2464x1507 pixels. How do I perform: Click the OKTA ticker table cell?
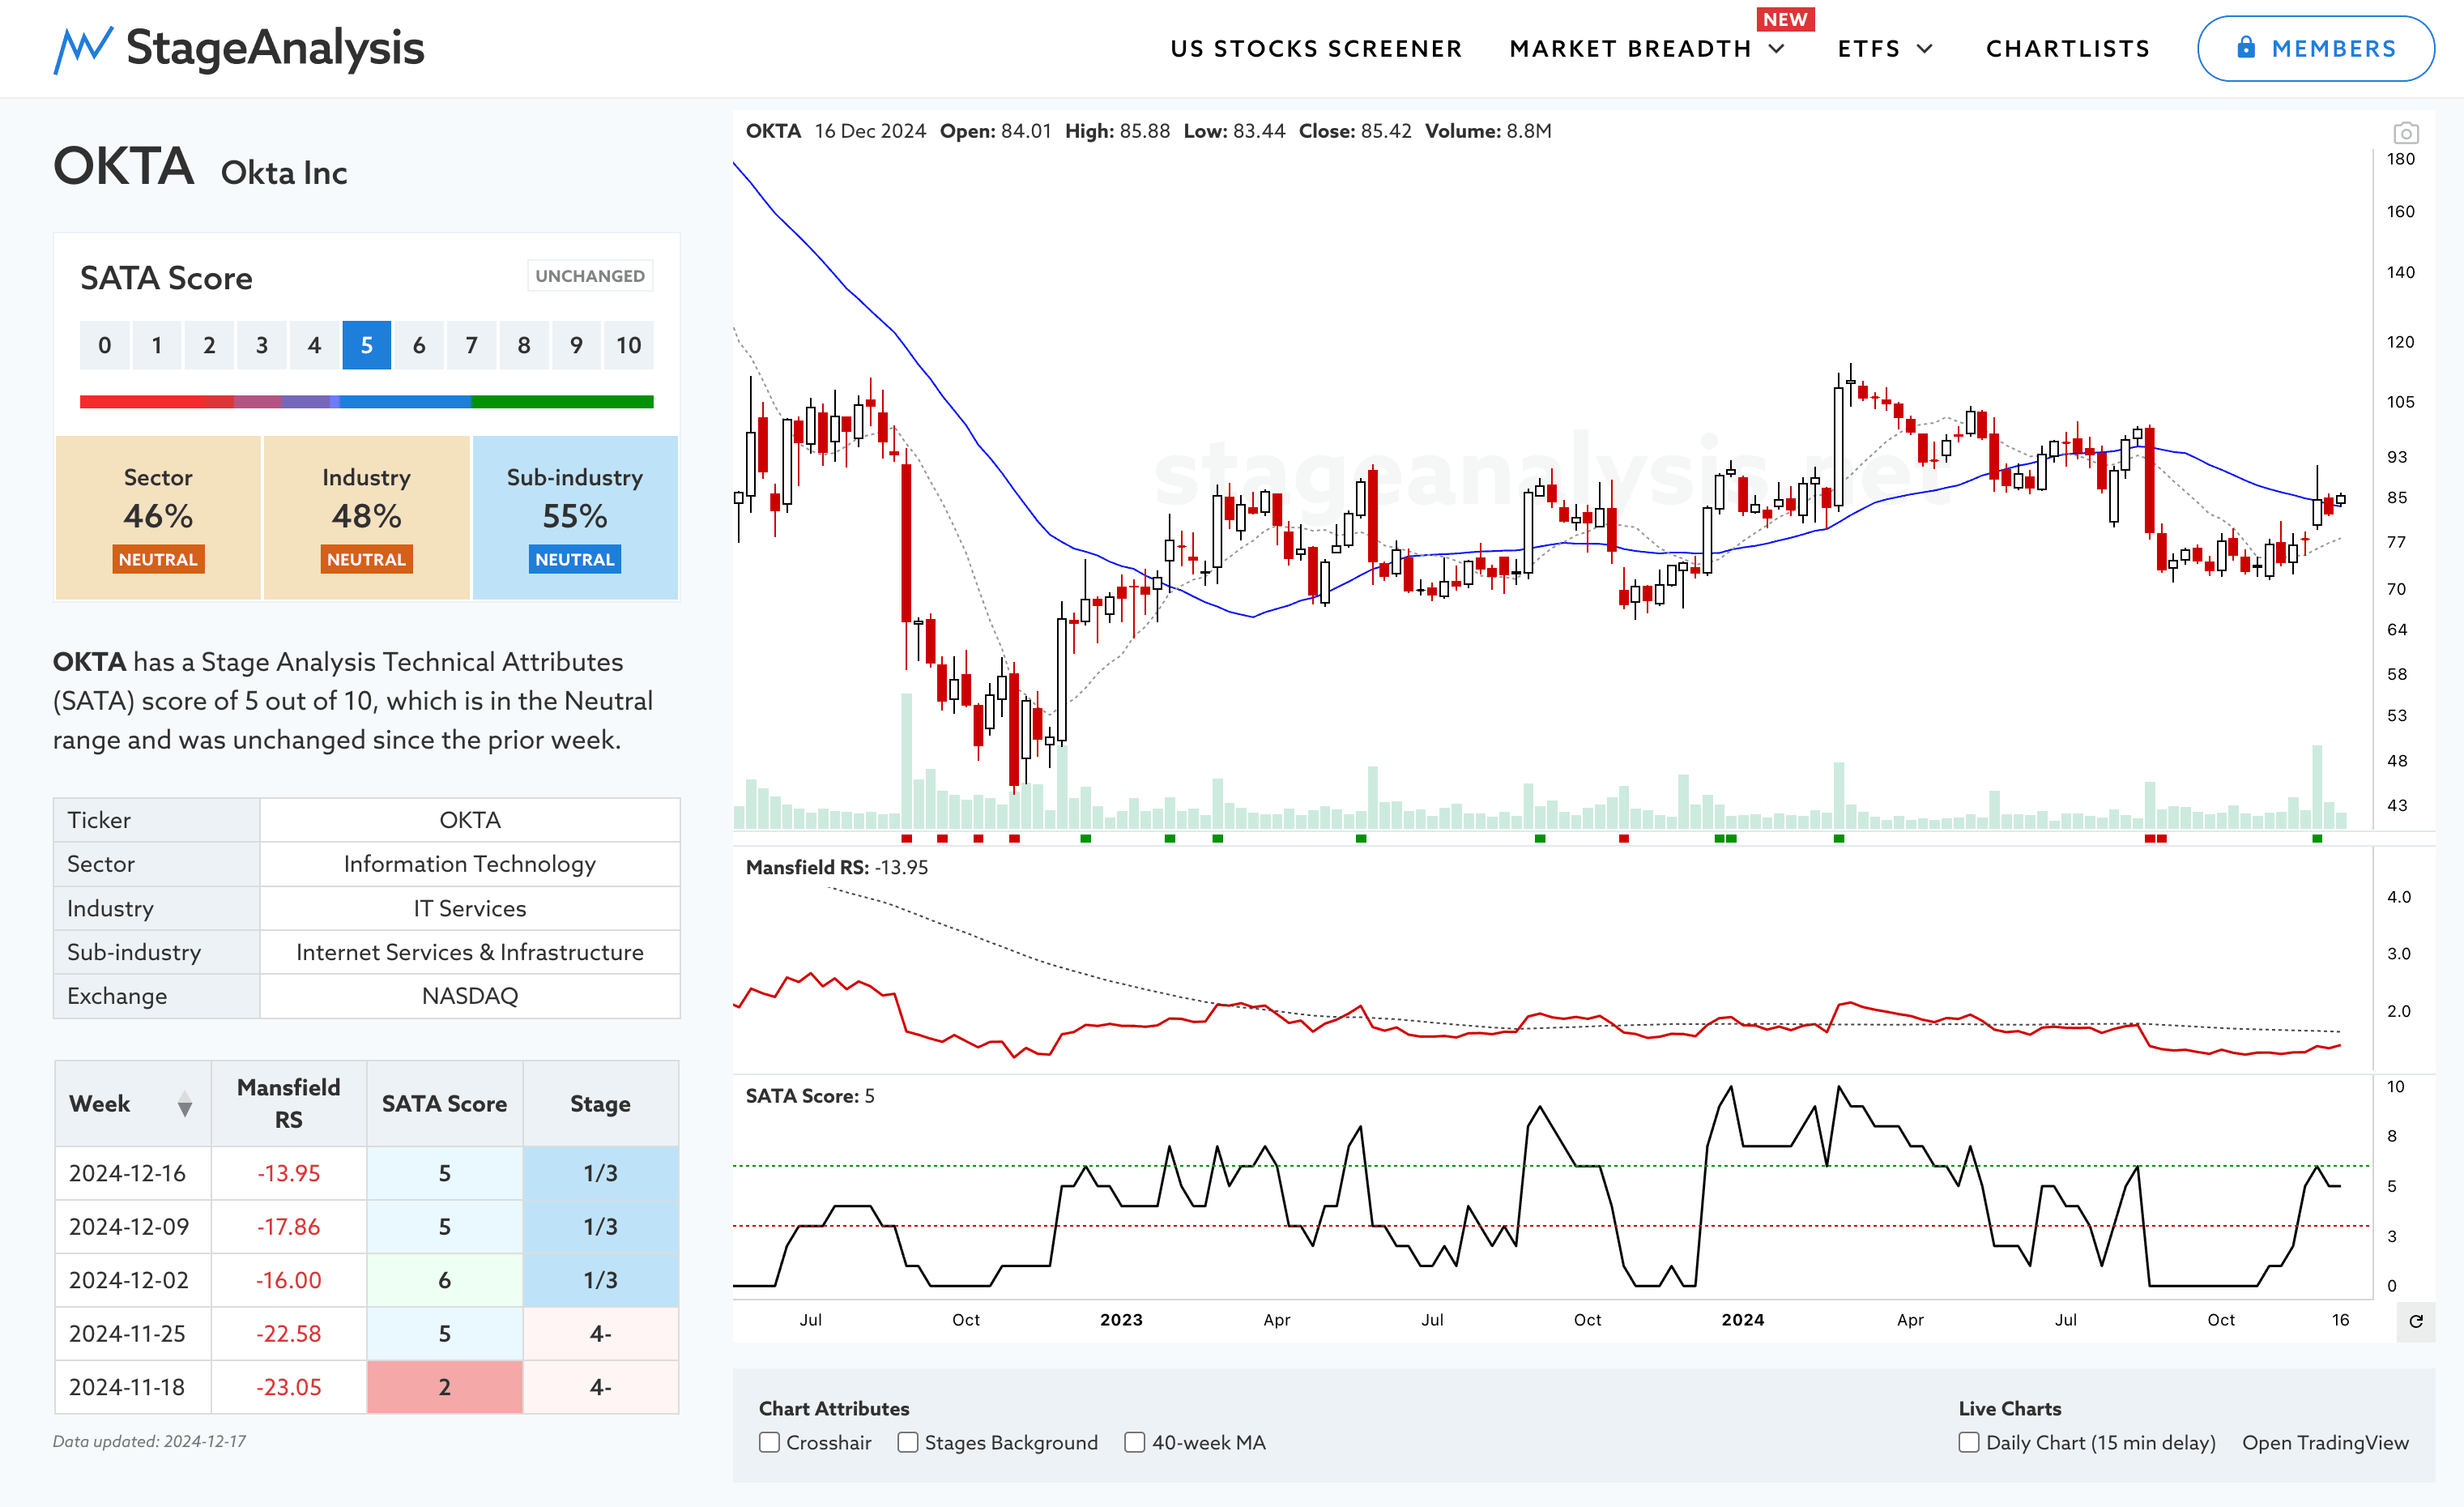click(470, 820)
